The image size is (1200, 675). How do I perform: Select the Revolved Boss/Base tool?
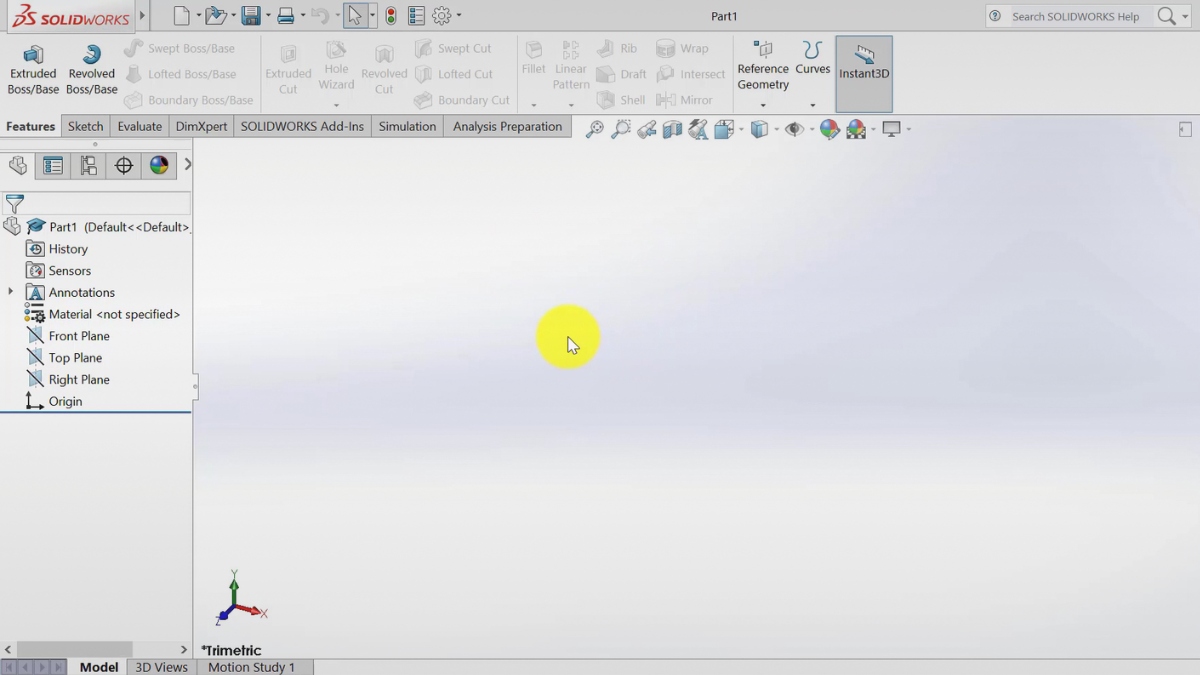[x=92, y=70]
